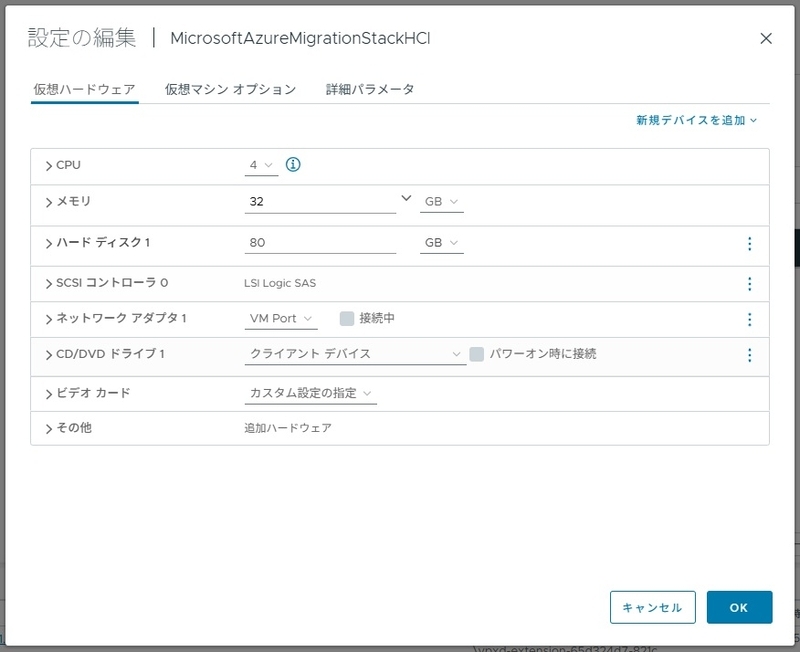Open the hard disk GB unit dropdown
The image size is (800, 652).
click(x=442, y=243)
